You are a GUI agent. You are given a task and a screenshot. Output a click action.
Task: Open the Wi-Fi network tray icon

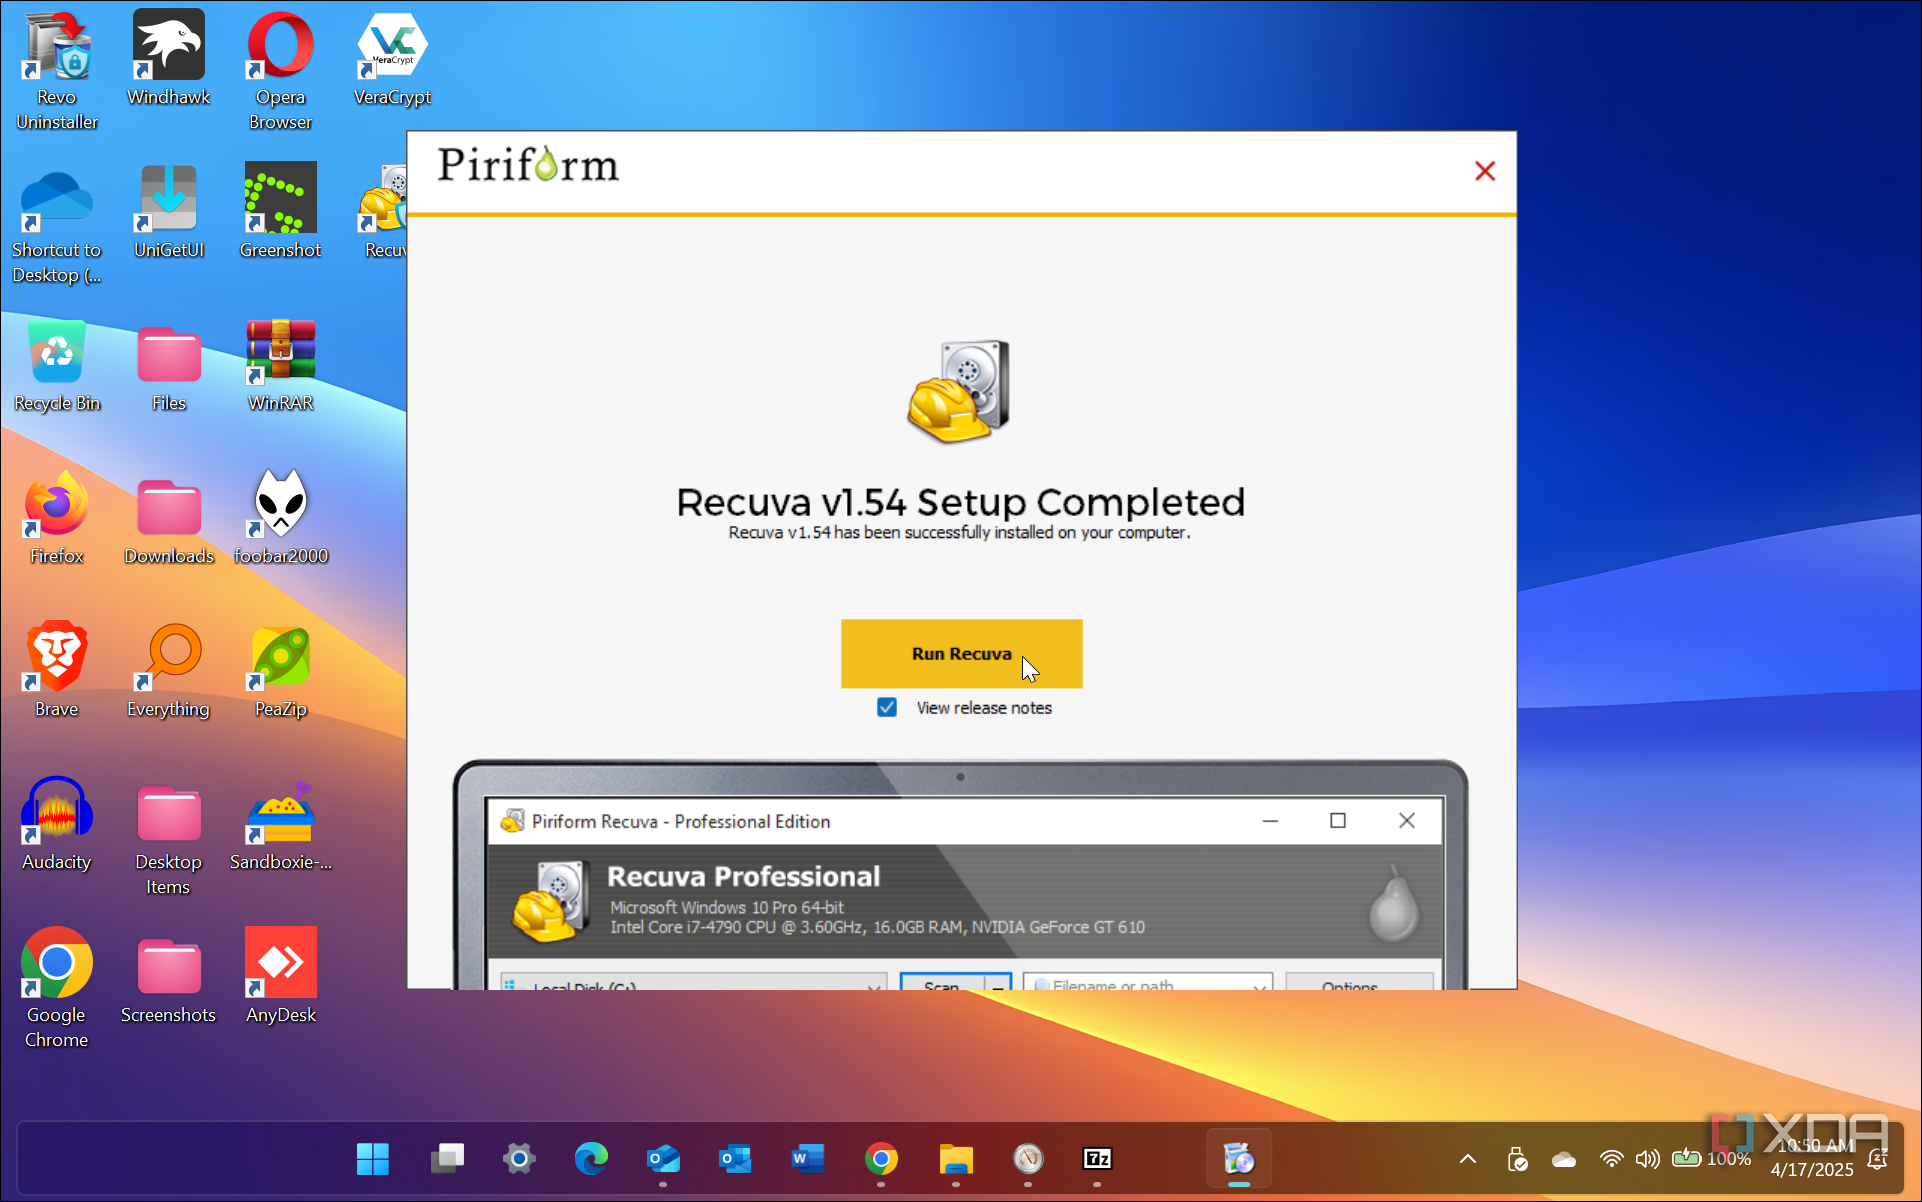1611,1159
